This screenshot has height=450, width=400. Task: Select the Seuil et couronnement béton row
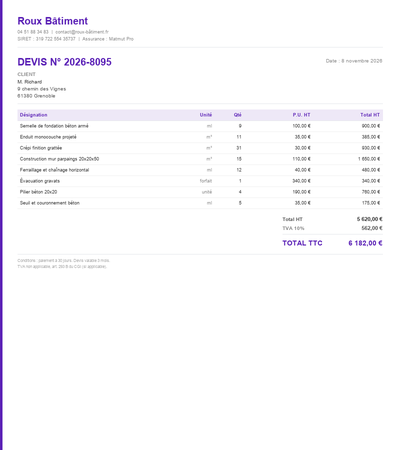200,203
